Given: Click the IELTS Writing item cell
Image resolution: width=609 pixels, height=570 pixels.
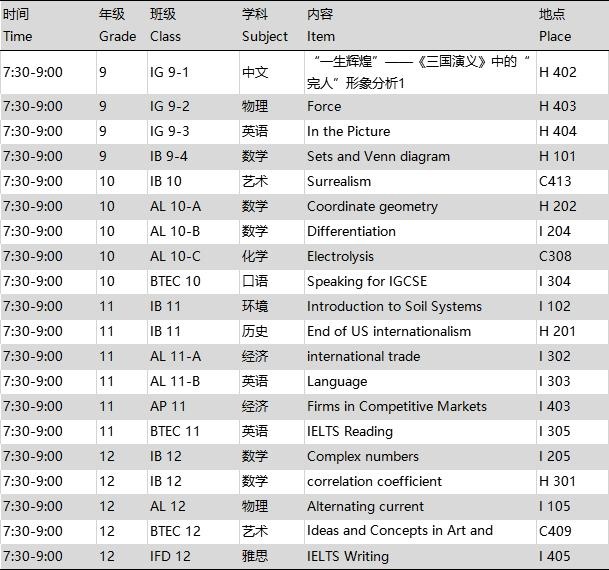Looking at the screenshot, I should tap(348, 556).
